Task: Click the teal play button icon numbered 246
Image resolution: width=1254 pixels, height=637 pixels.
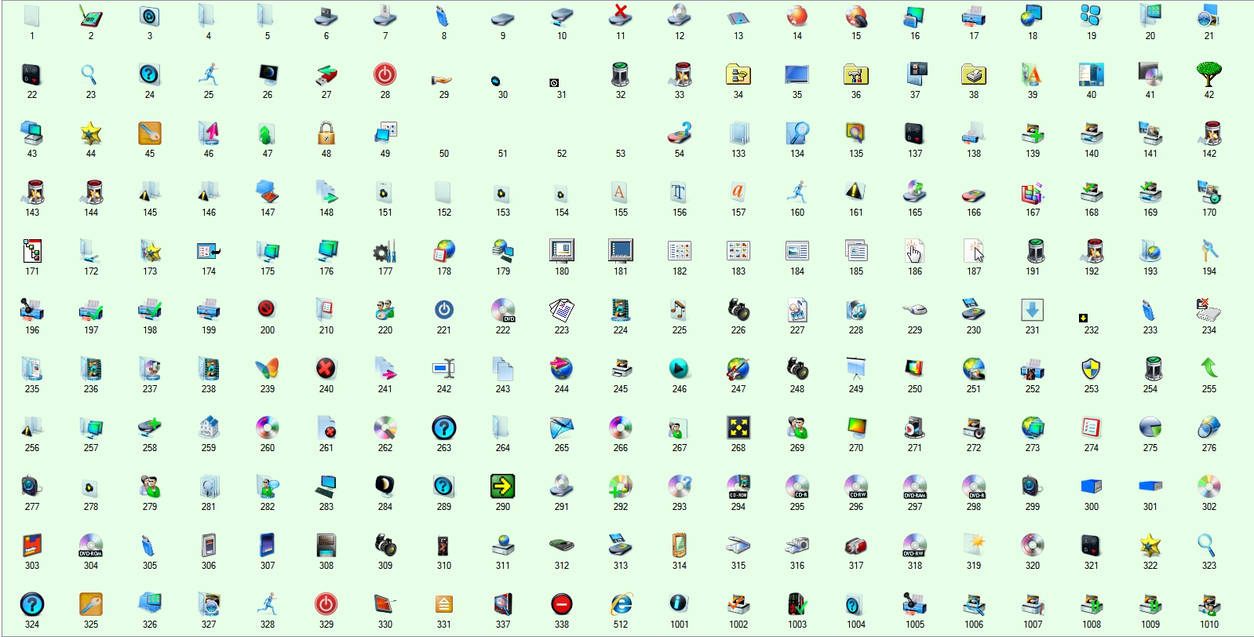Action: click(x=679, y=369)
